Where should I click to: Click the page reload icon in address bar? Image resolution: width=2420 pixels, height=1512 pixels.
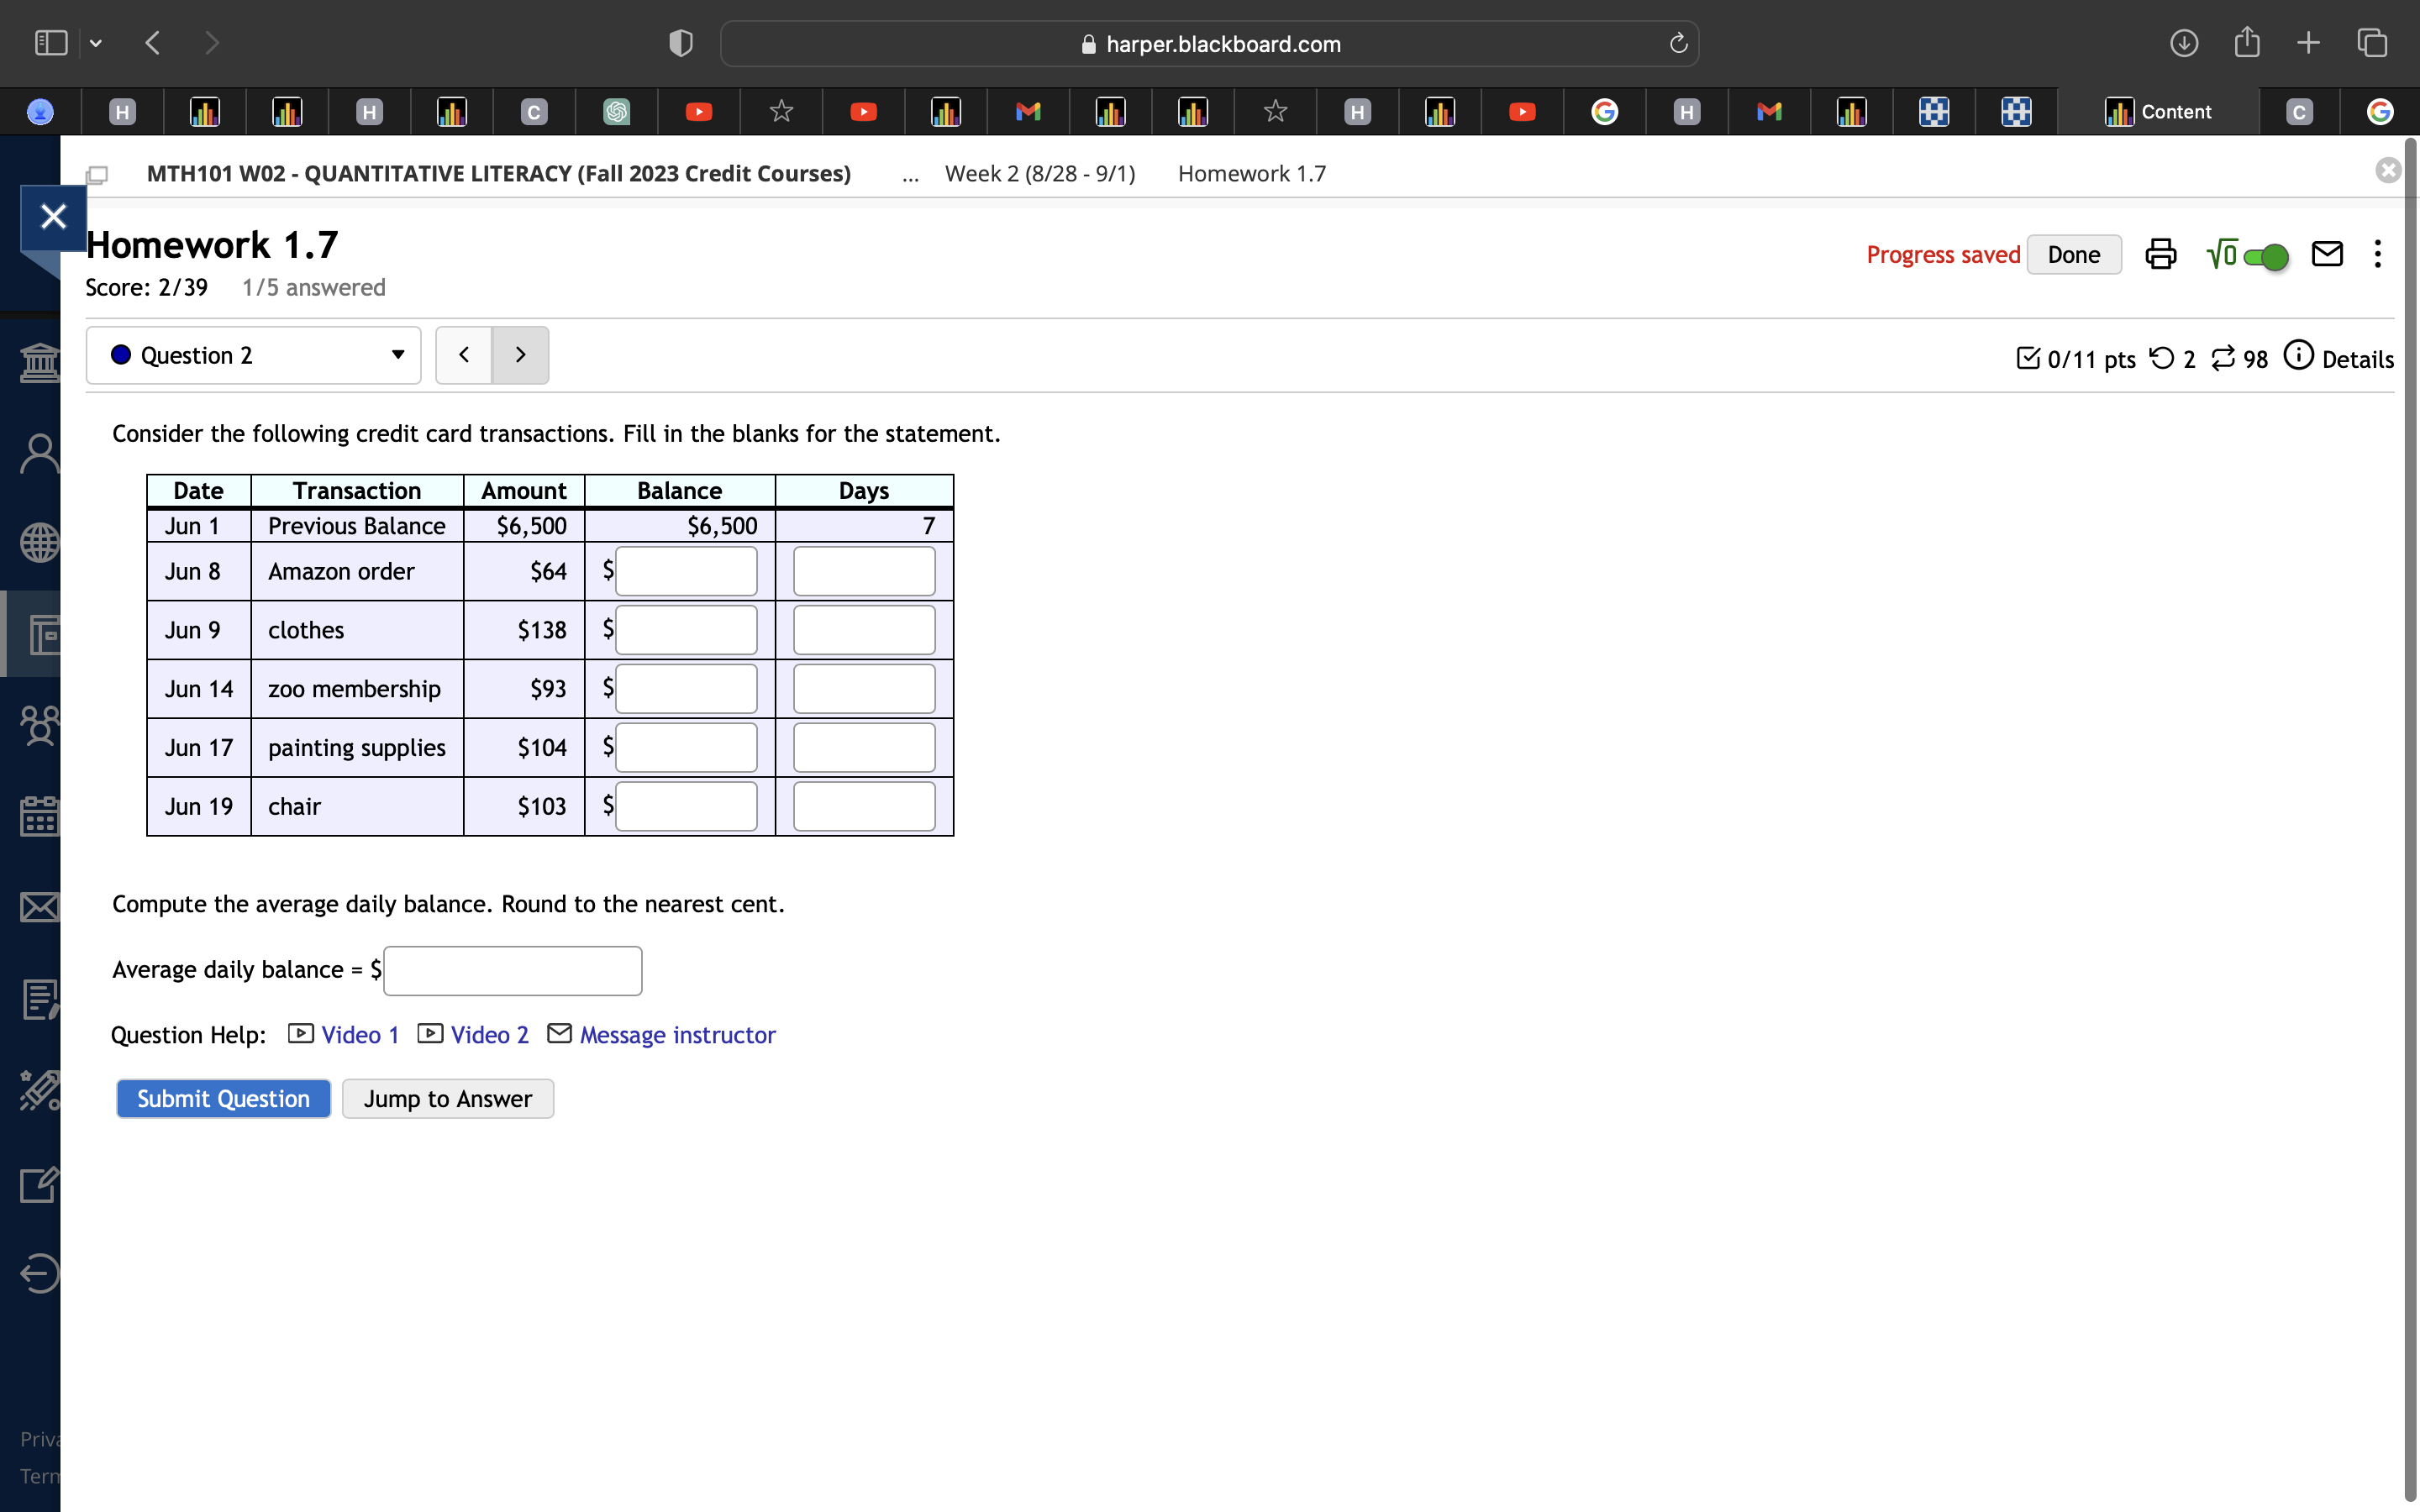pos(1678,43)
